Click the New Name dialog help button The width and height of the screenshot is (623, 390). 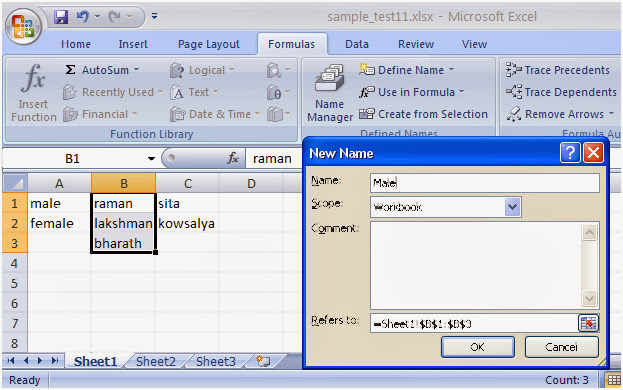570,153
